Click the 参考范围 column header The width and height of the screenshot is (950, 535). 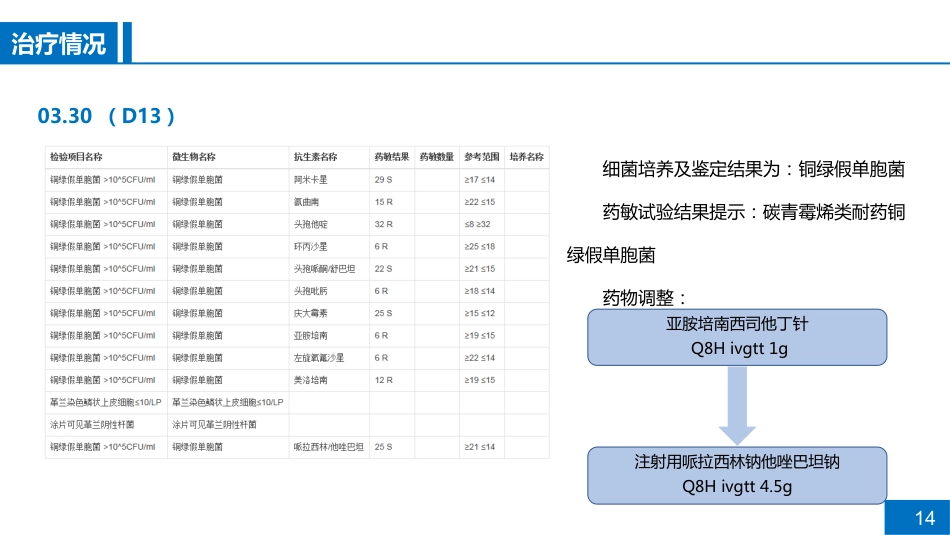tap(482, 157)
